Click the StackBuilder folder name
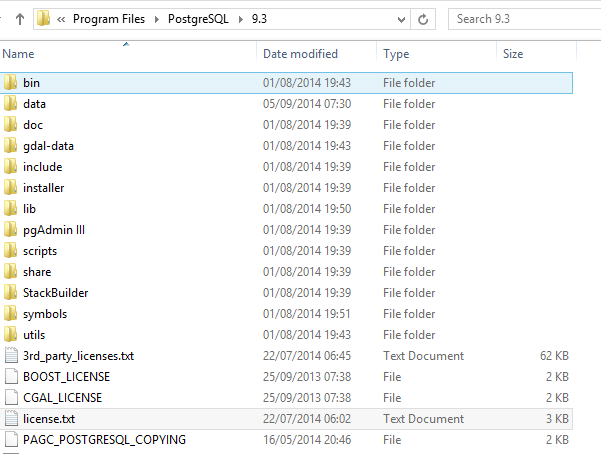 click(x=56, y=293)
